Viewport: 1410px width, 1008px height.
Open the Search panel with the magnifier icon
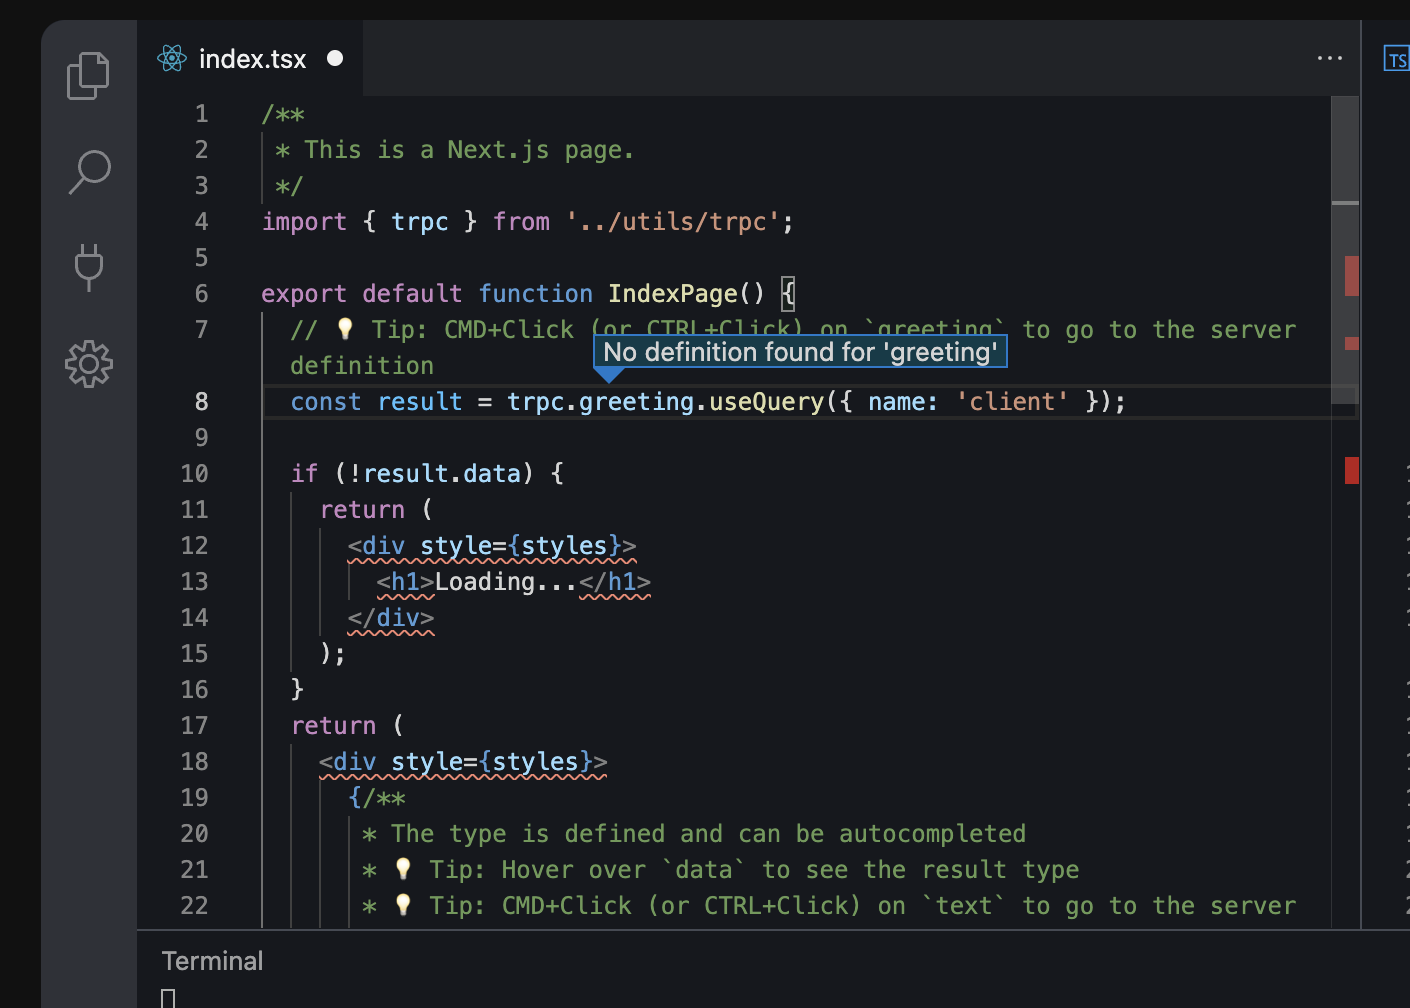click(x=88, y=171)
